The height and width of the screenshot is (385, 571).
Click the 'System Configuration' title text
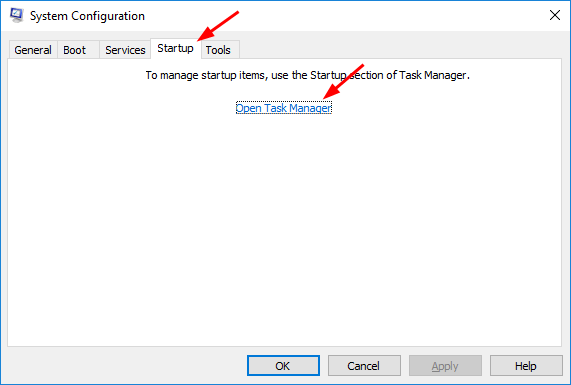pos(87,16)
